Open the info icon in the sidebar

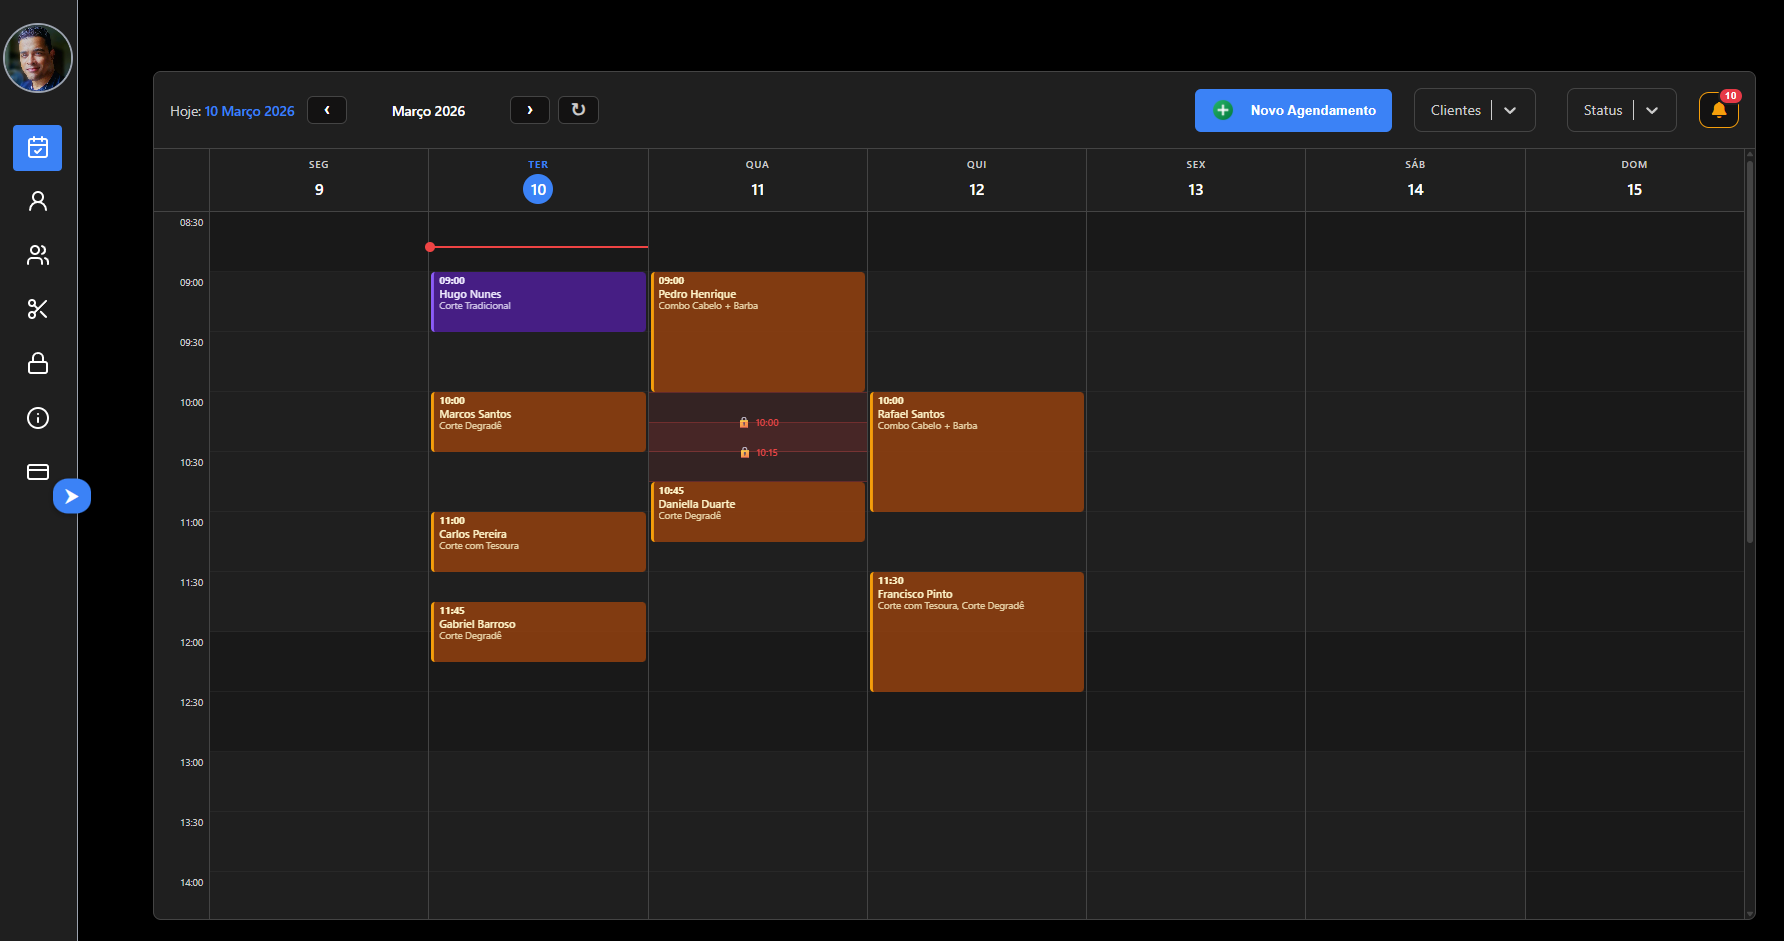point(37,418)
